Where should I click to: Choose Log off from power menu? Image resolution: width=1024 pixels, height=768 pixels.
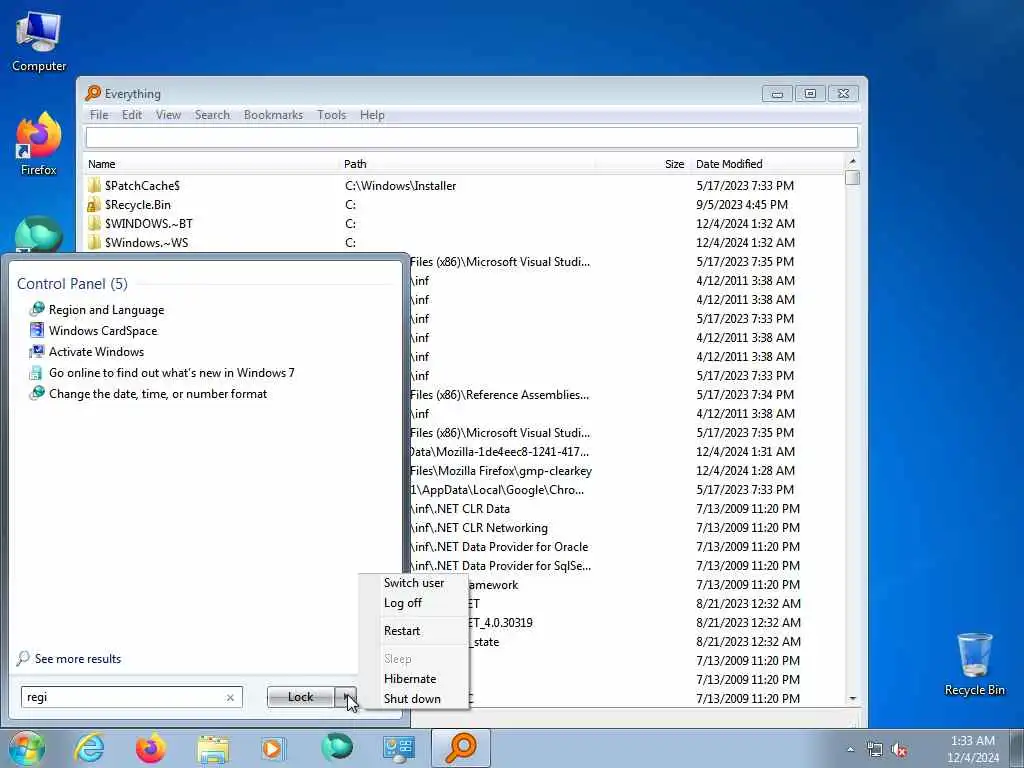click(414, 603)
